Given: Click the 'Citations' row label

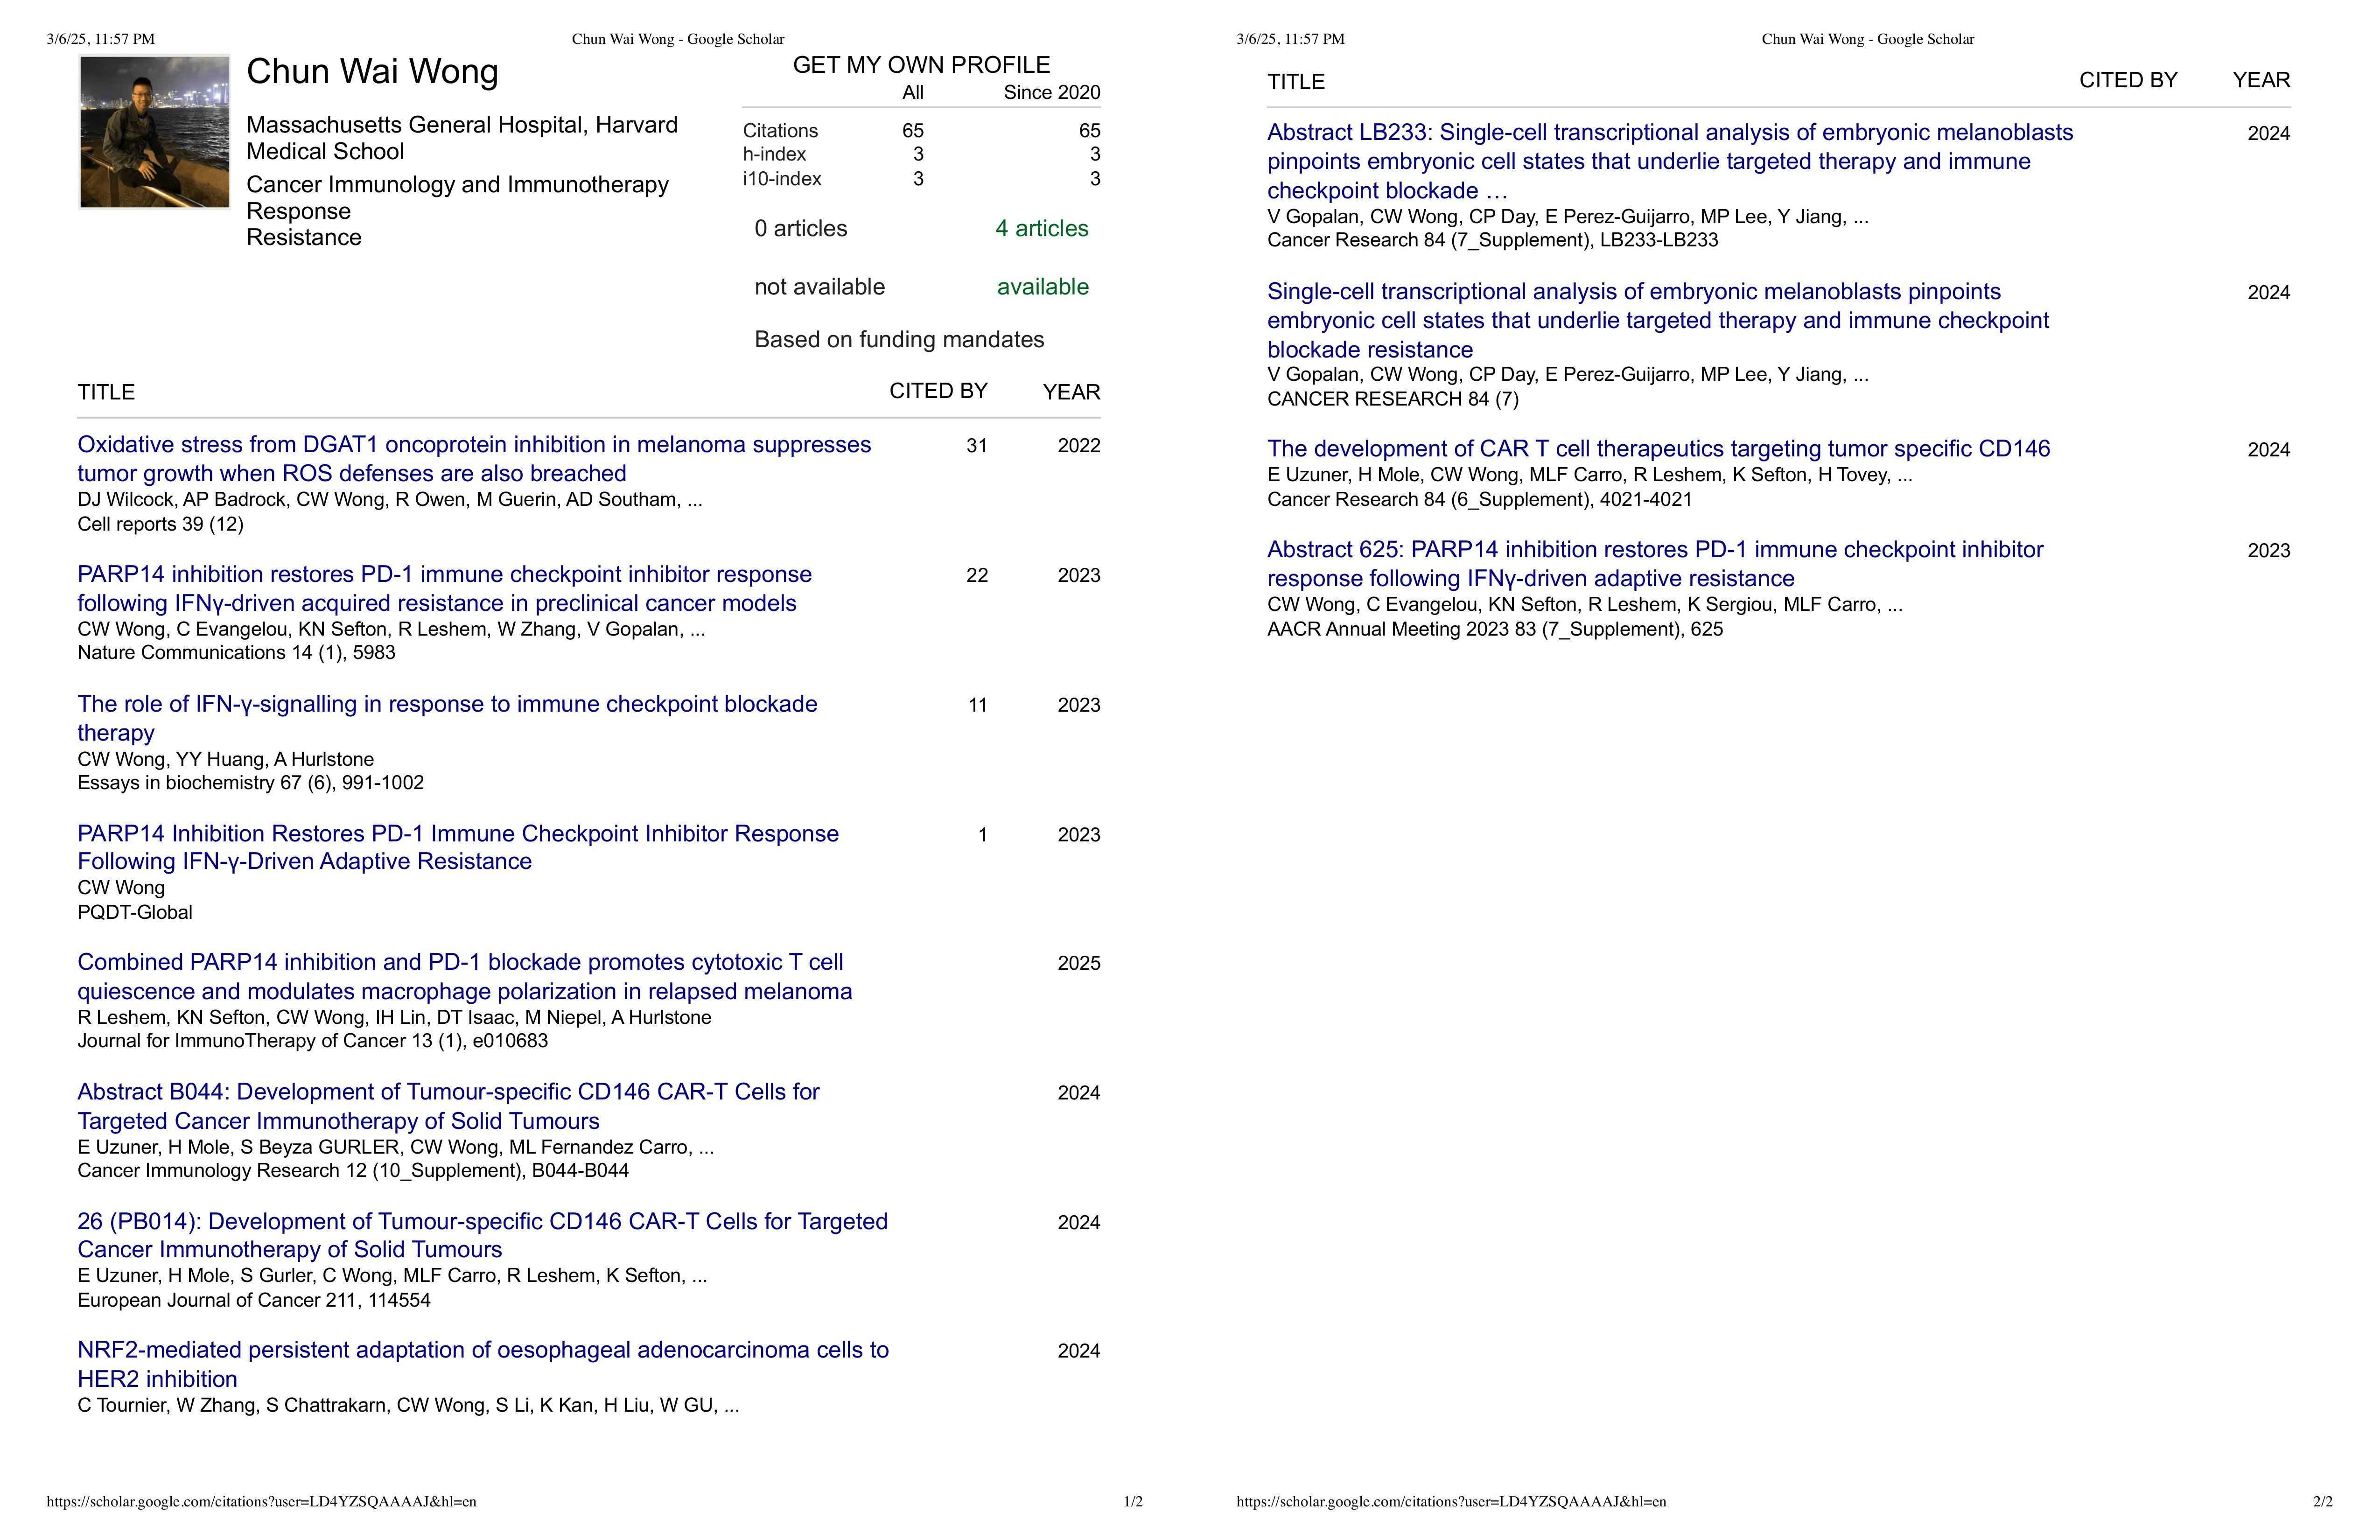Looking at the screenshot, I should [x=780, y=131].
